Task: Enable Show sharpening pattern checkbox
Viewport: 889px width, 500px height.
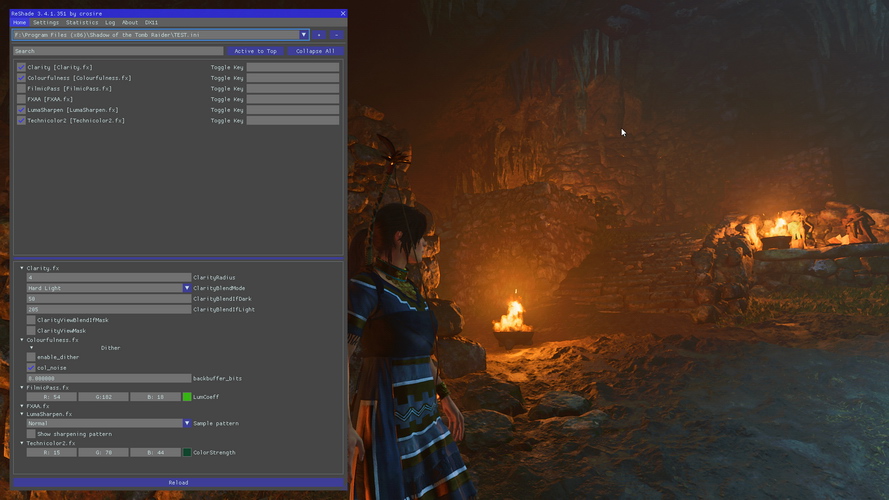Action: pos(31,434)
